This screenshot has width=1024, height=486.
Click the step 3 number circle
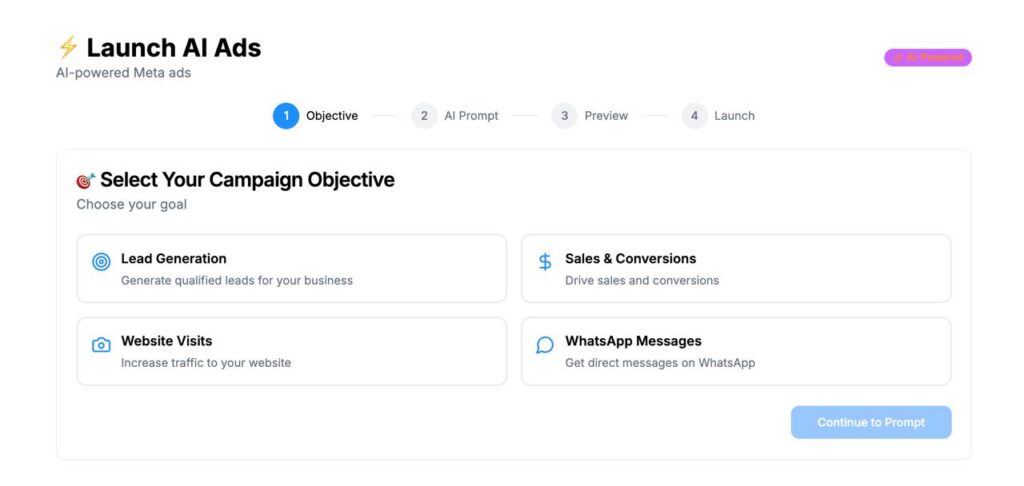pos(564,116)
